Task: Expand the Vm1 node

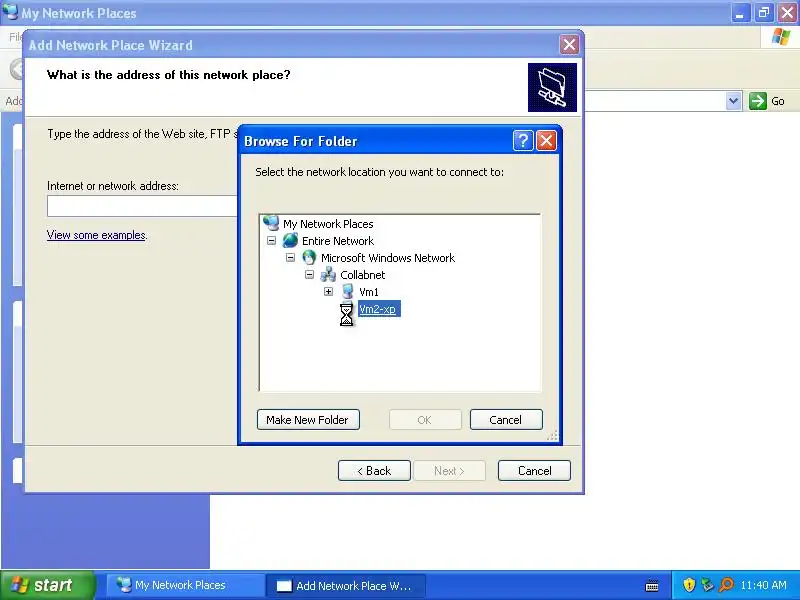Action: tap(329, 292)
